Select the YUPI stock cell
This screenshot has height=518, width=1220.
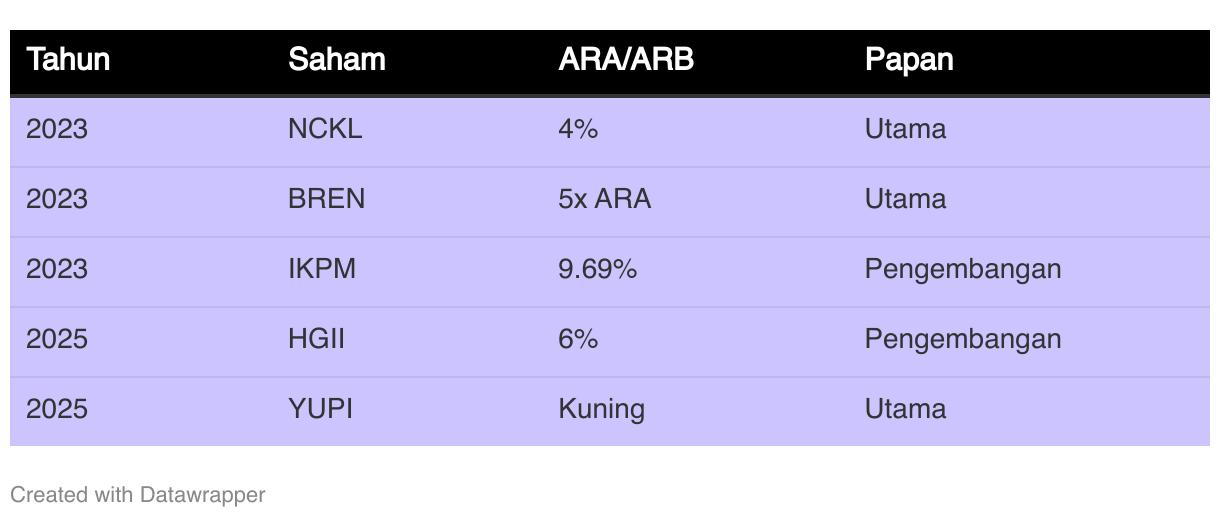coord(321,410)
